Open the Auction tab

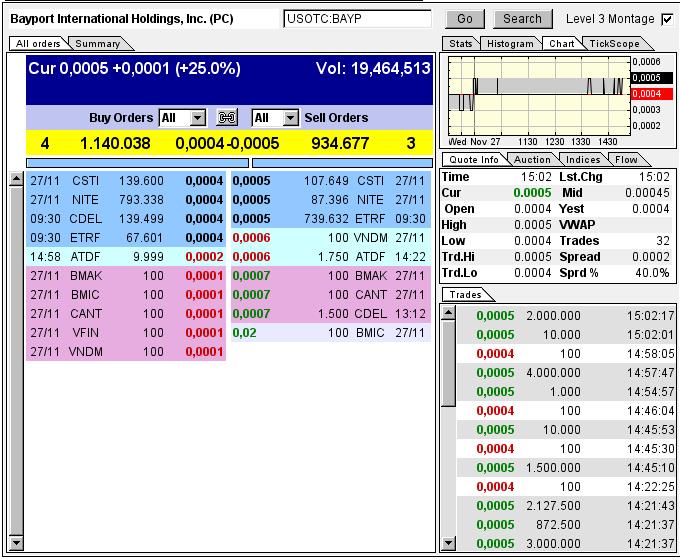pos(532,160)
